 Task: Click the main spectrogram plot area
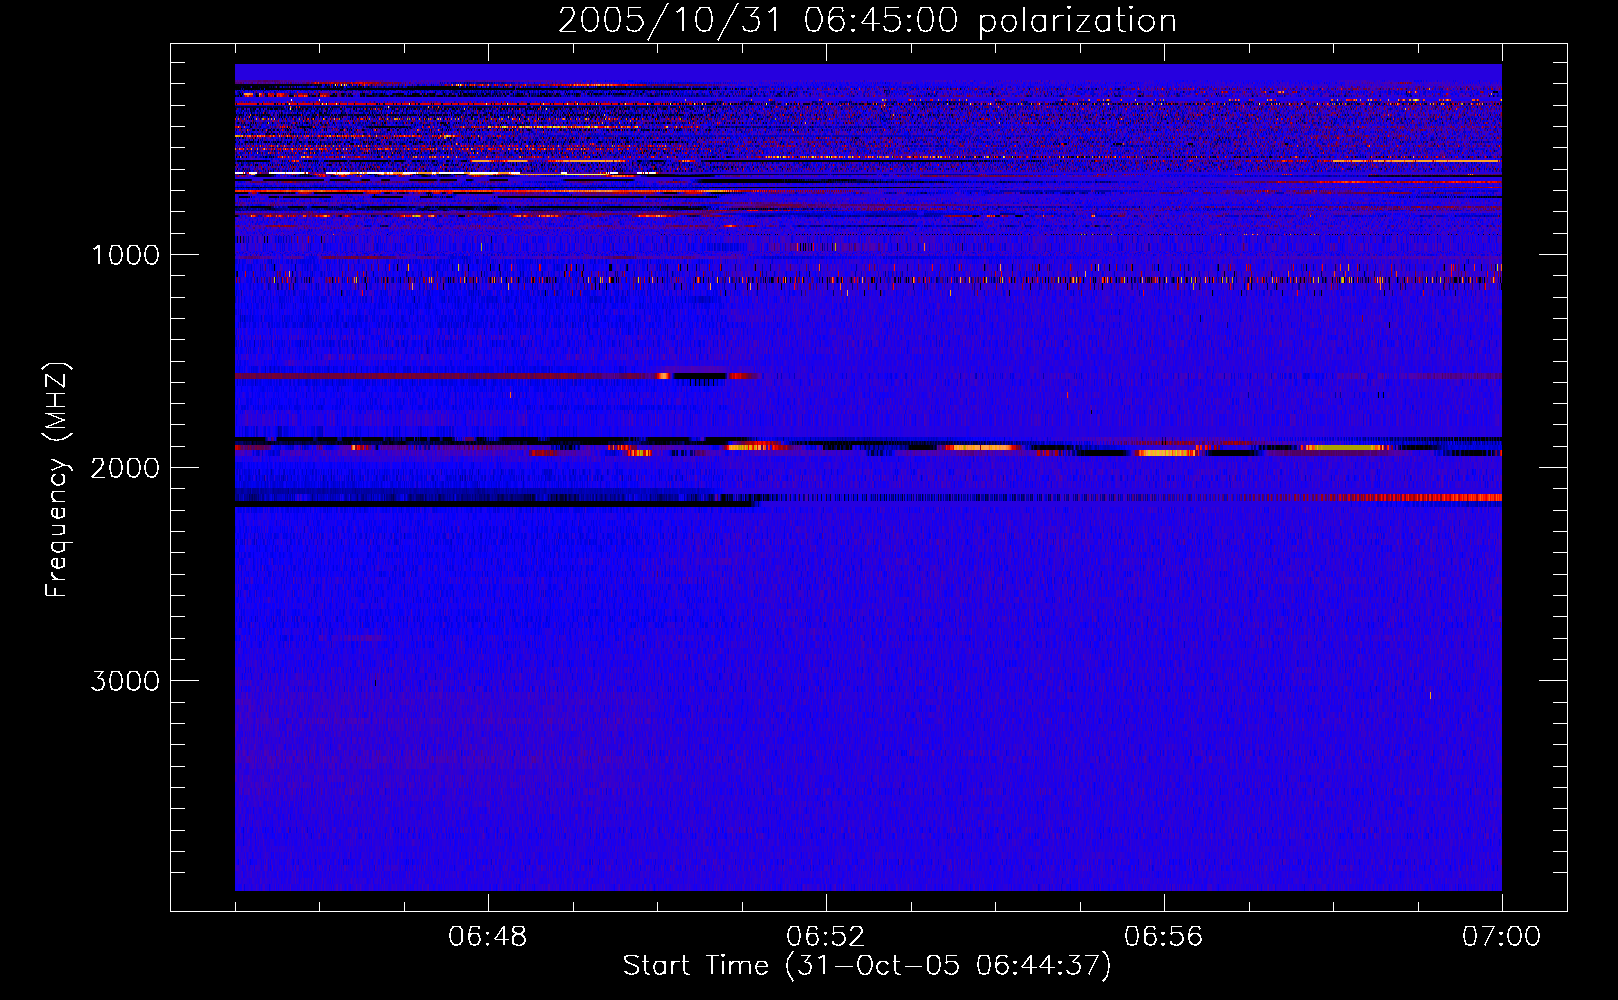pyautogui.click(x=868, y=477)
